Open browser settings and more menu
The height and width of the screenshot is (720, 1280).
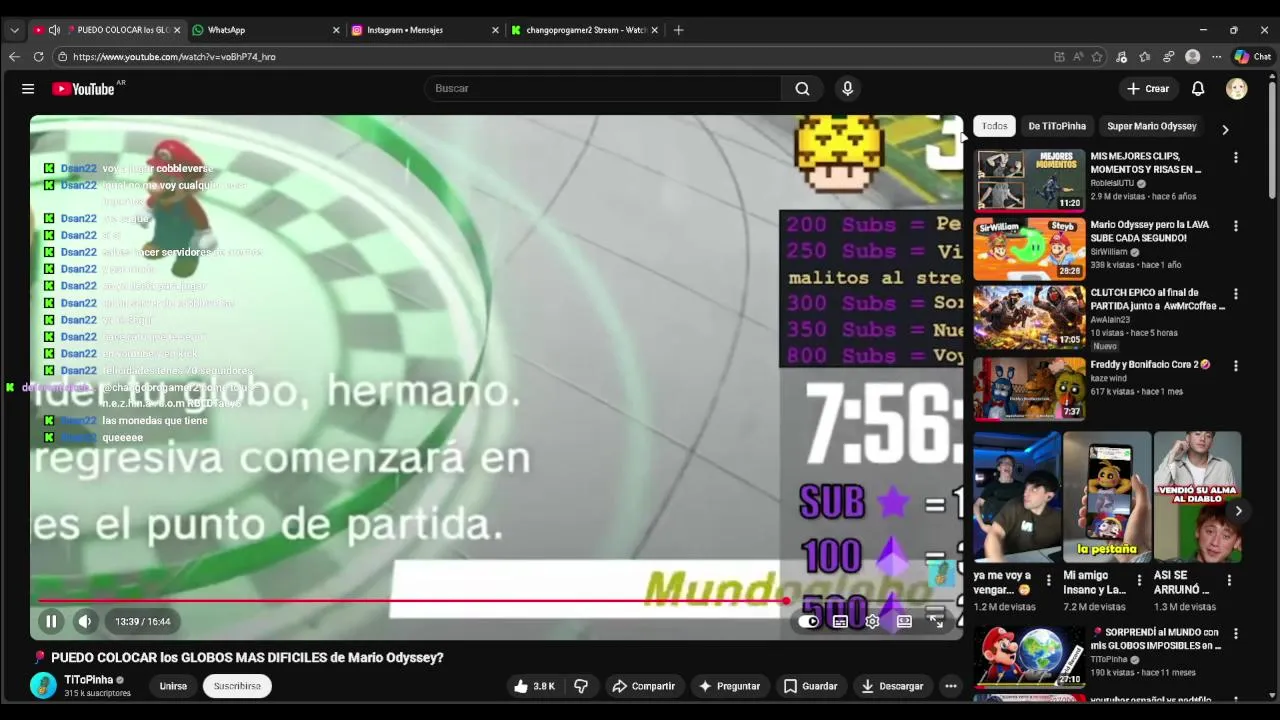click(1216, 57)
